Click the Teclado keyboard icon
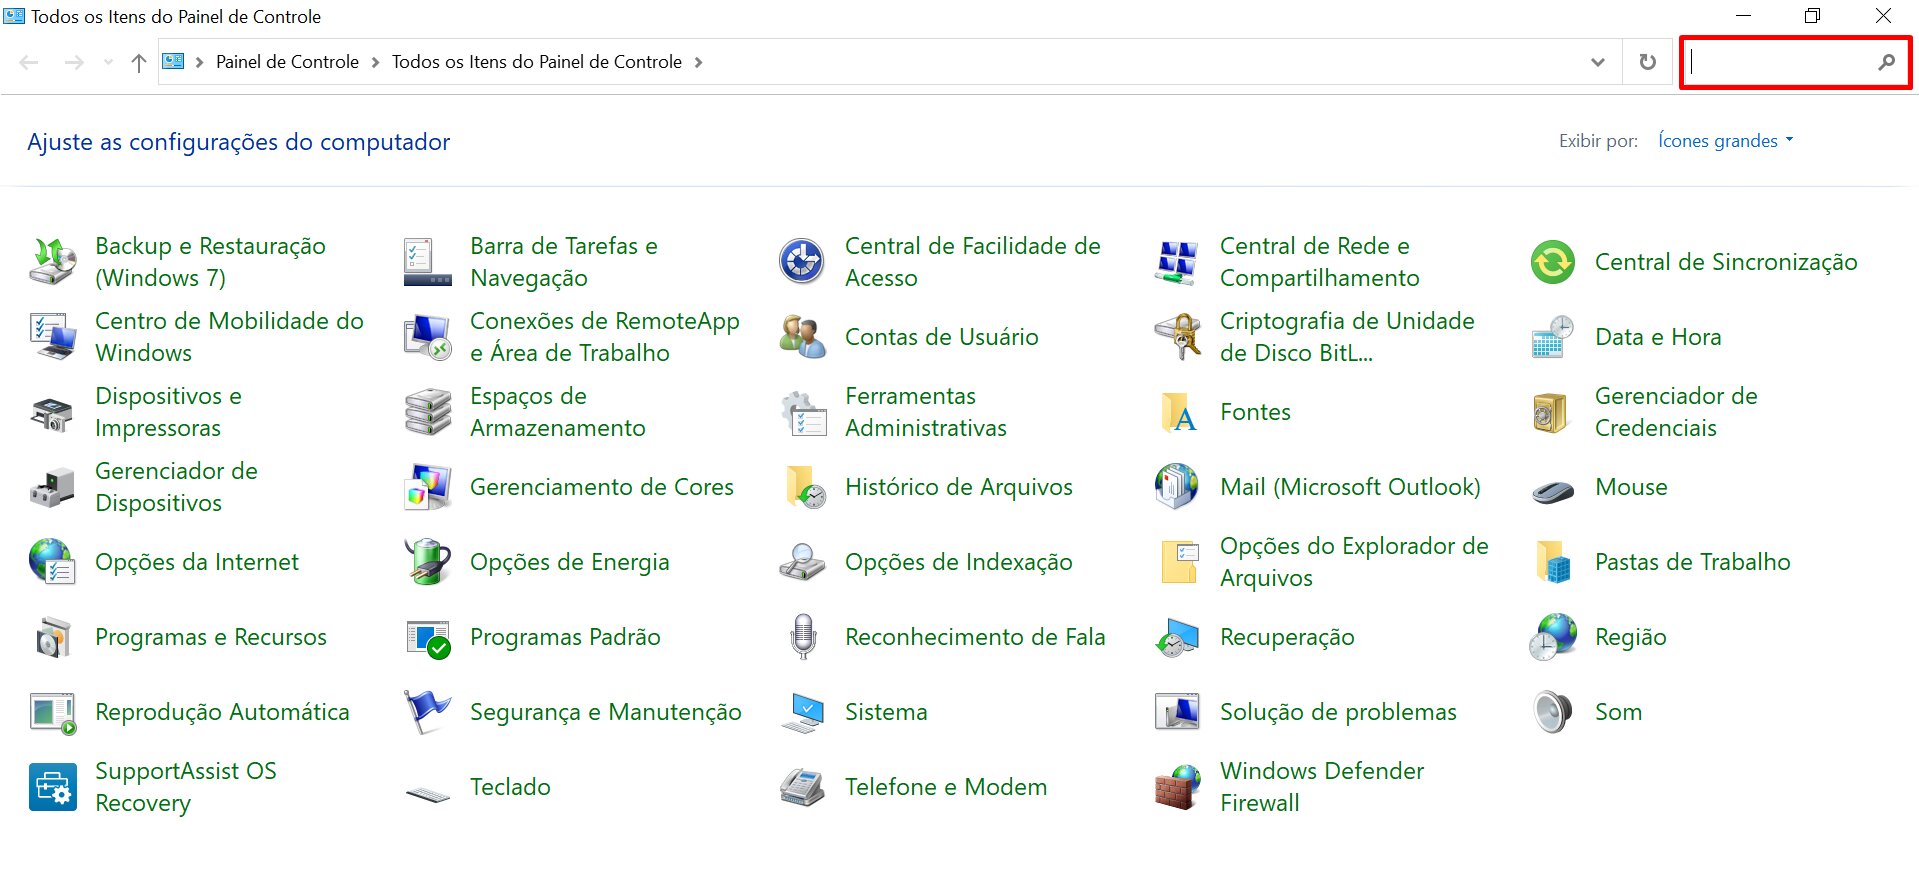 tap(428, 794)
